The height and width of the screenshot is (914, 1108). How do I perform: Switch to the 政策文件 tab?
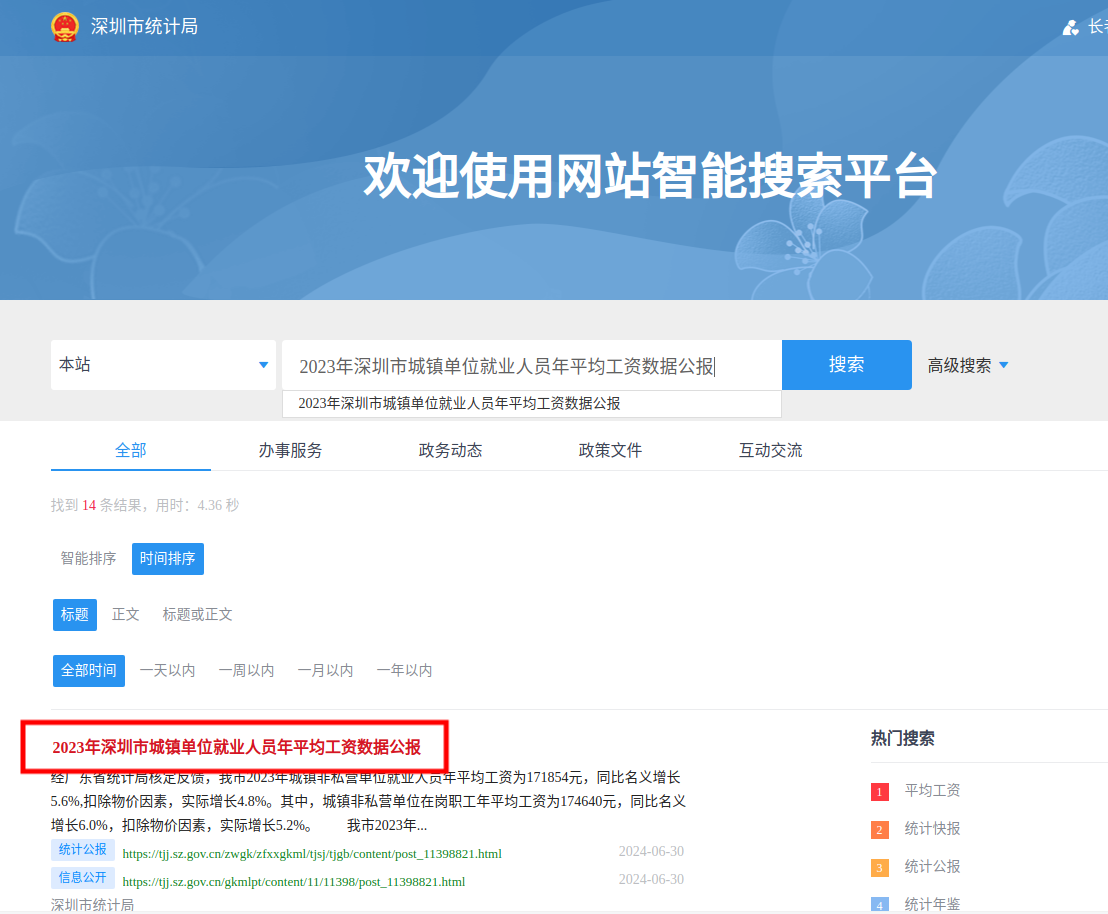[610, 450]
